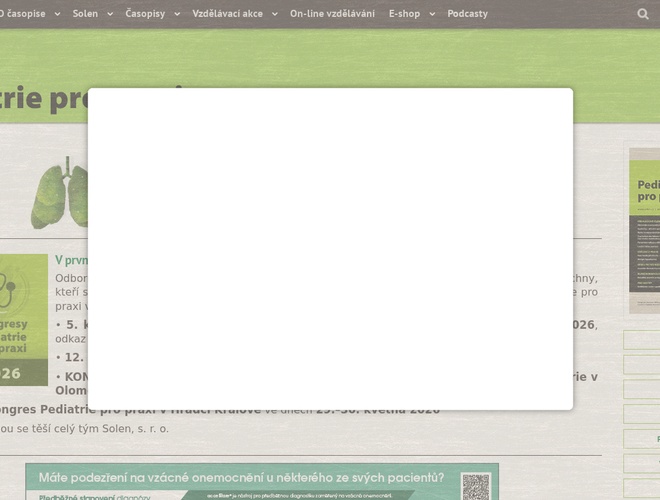Select the first outlined box below the magazine cover

point(641,340)
